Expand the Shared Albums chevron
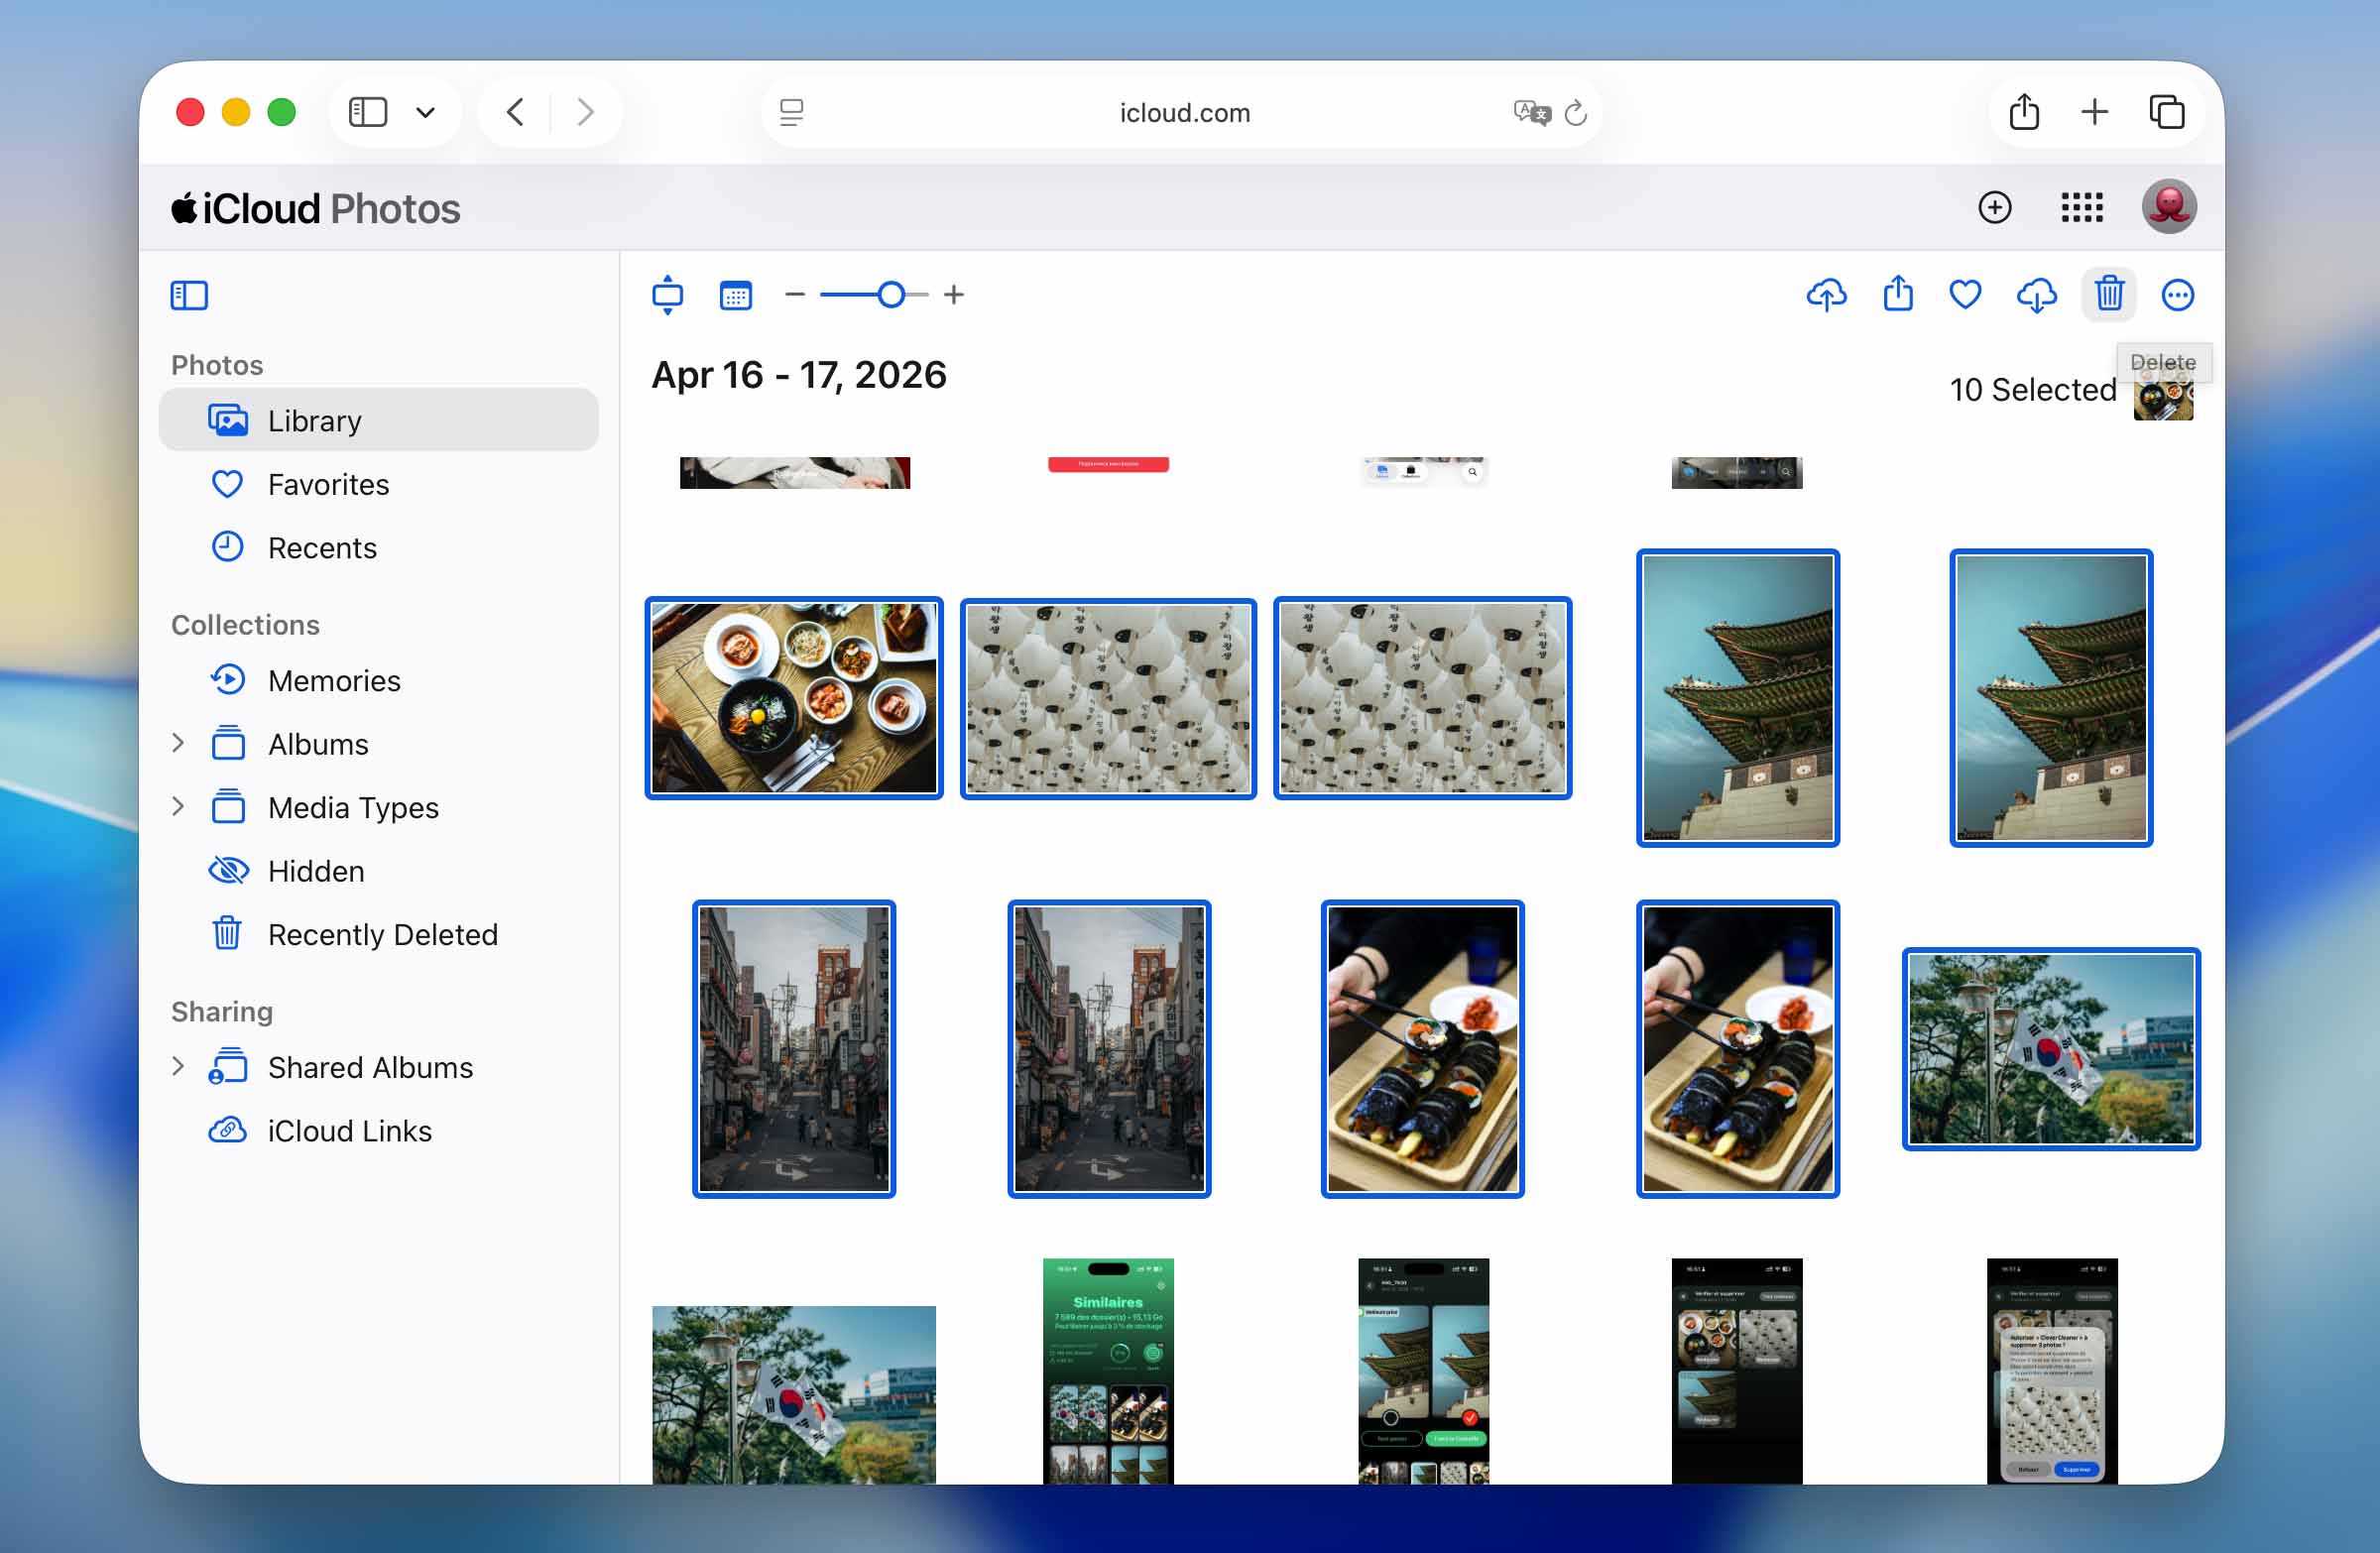2380x1553 pixels. [x=178, y=1066]
